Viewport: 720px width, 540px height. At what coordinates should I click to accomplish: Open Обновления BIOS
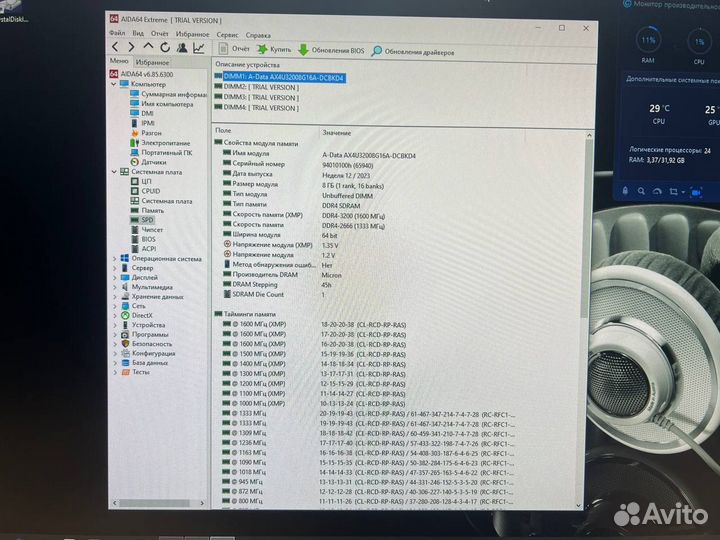coord(331,51)
